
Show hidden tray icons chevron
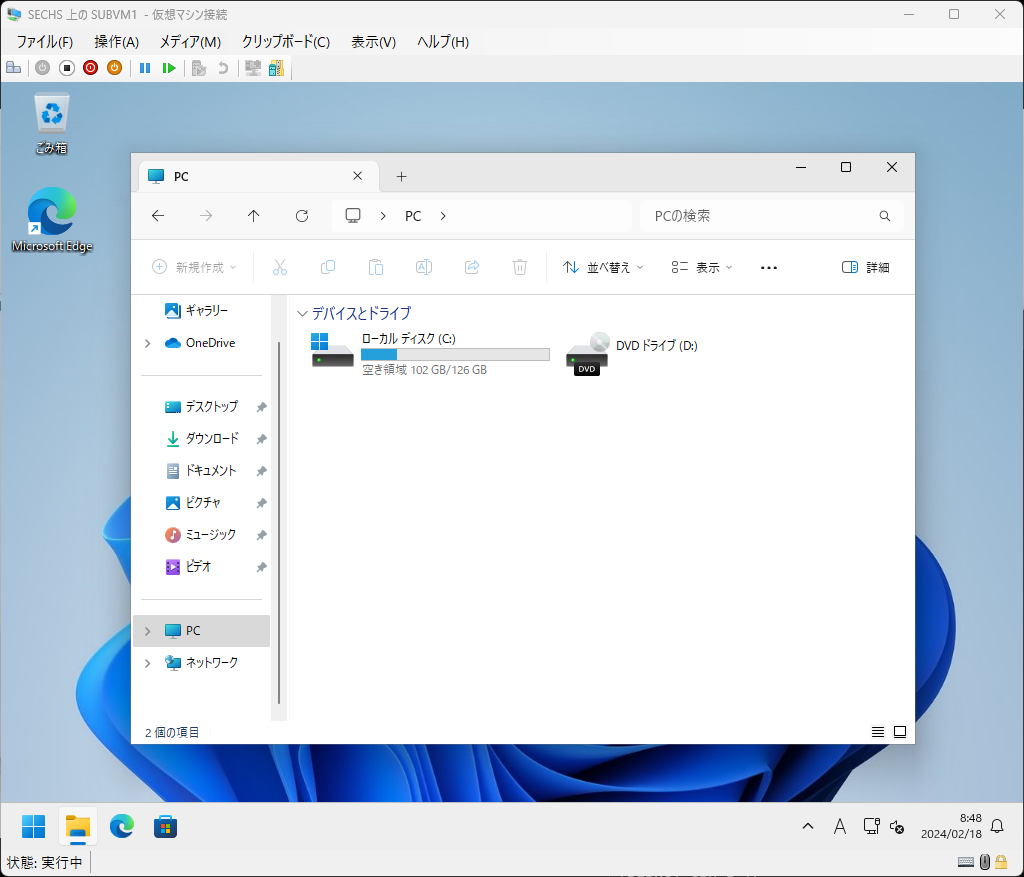(x=808, y=826)
